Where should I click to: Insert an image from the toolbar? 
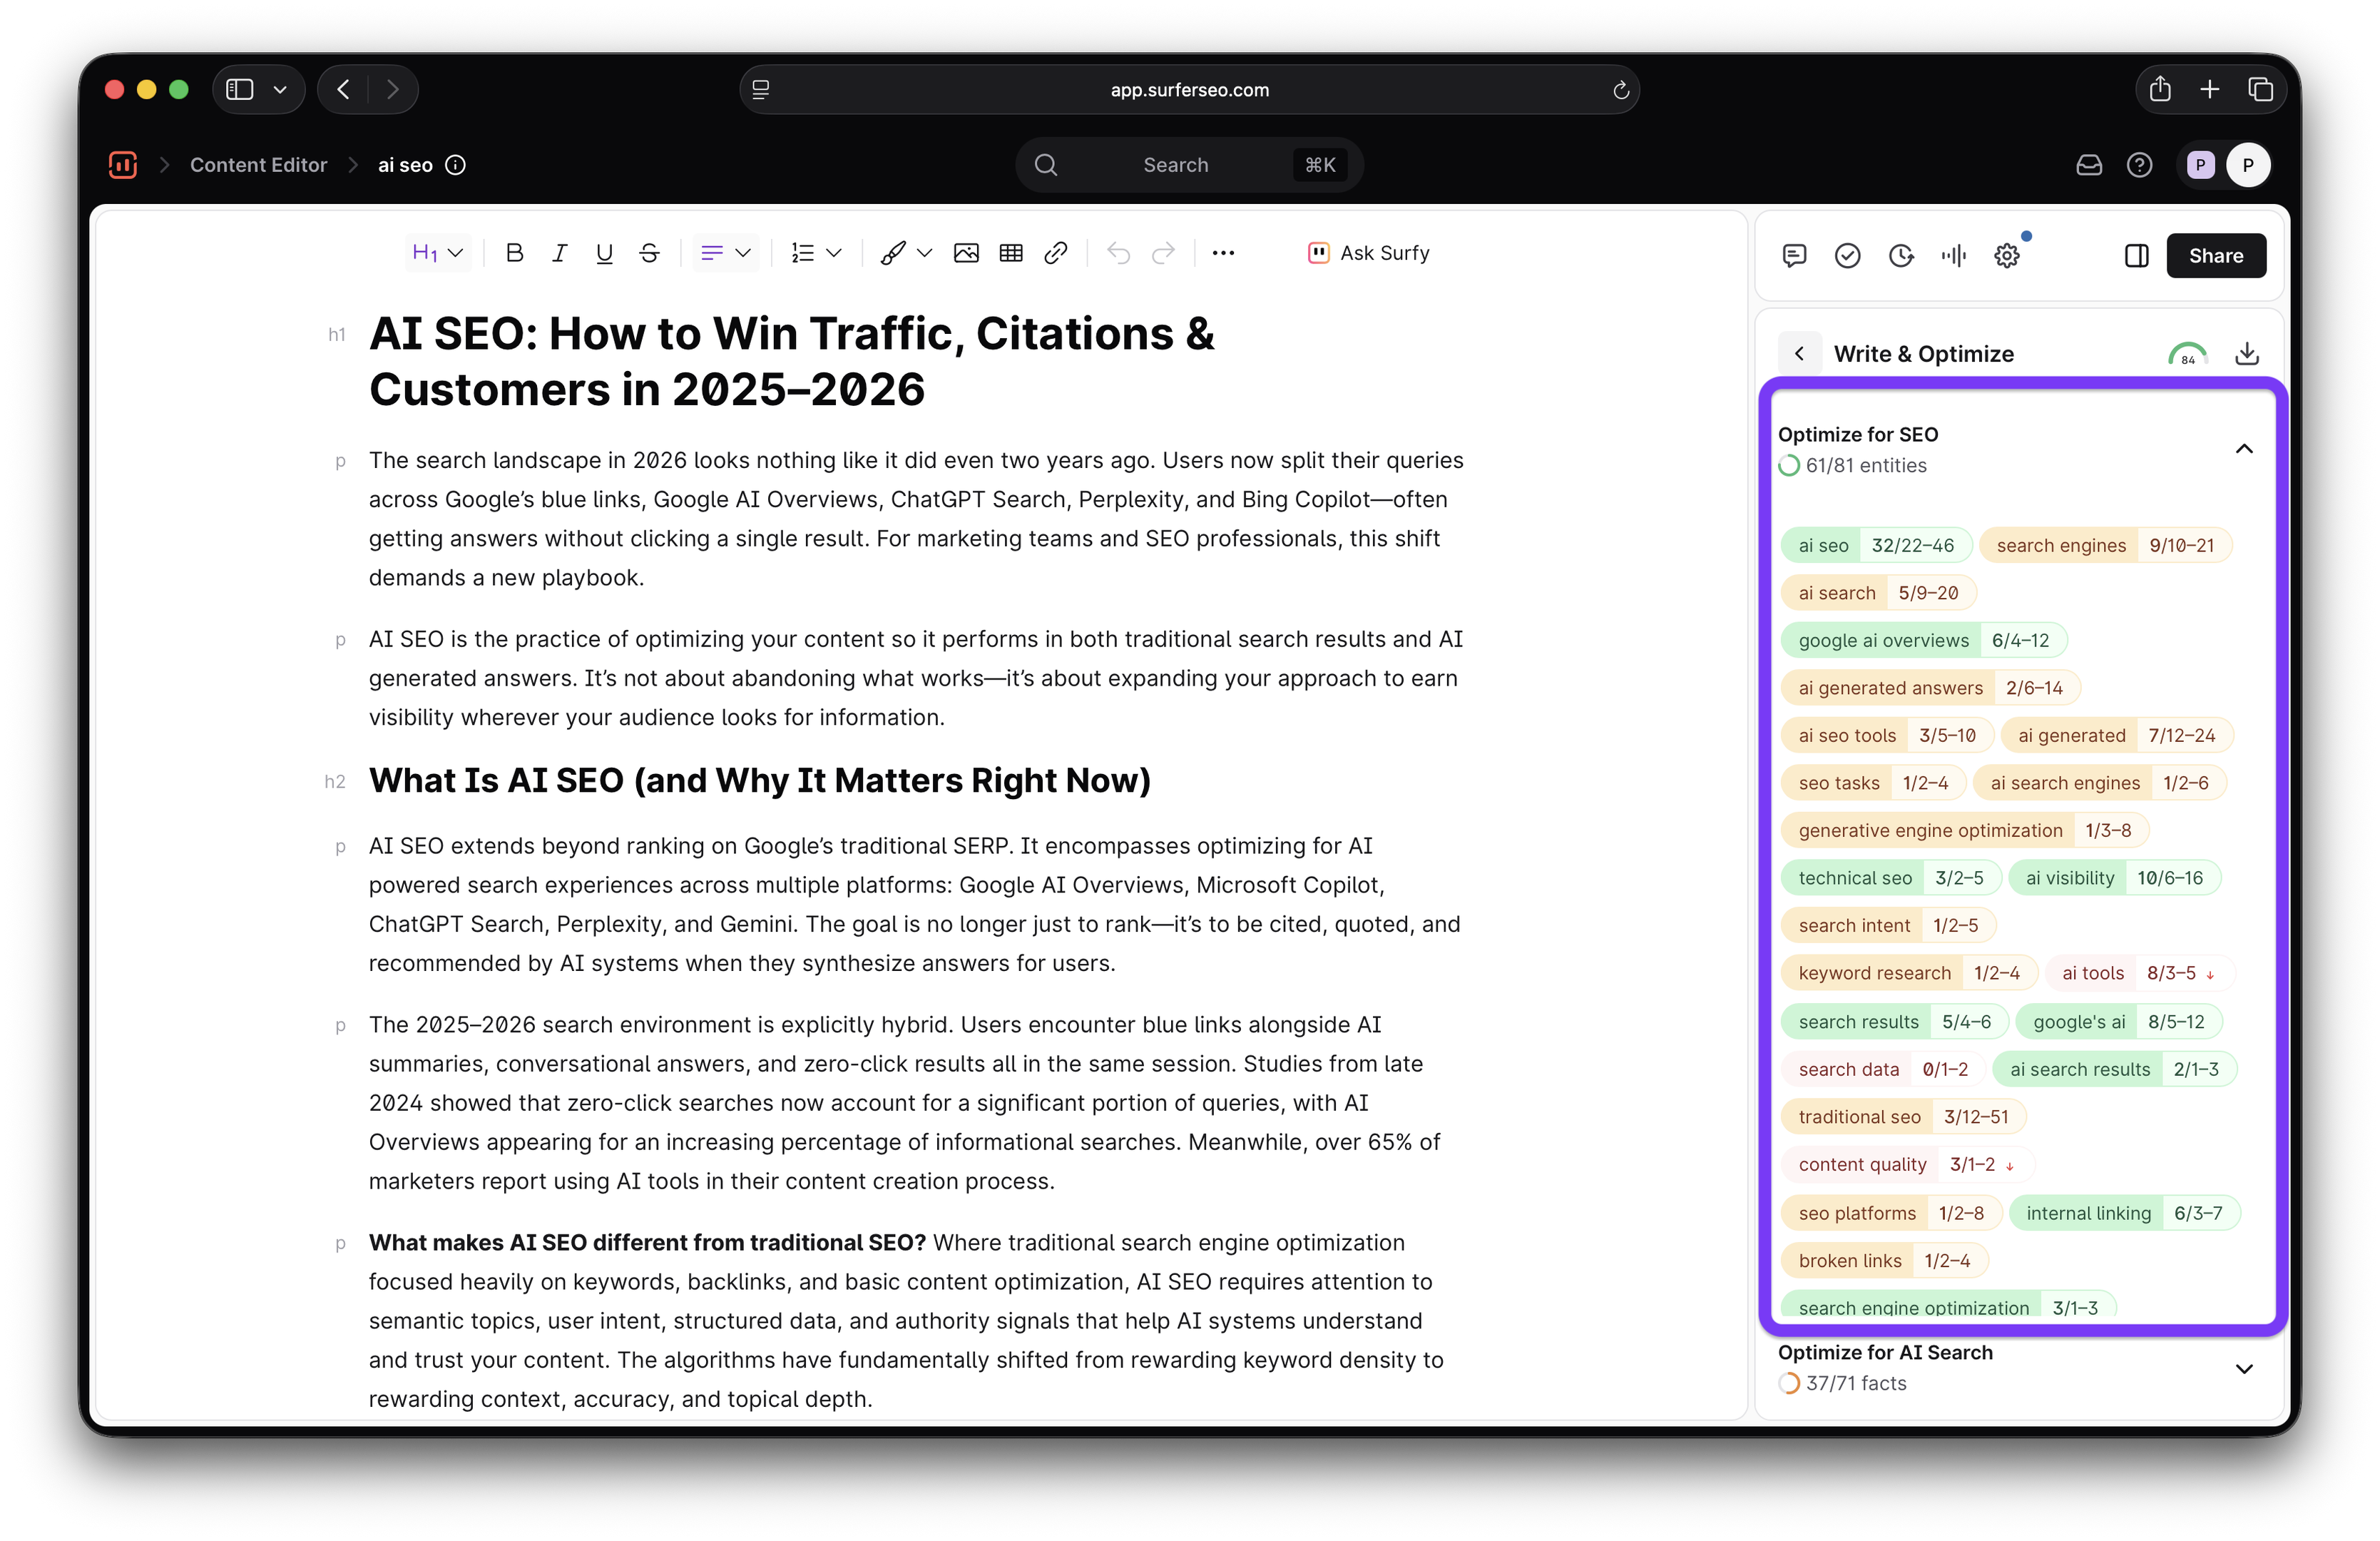[x=966, y=253]
